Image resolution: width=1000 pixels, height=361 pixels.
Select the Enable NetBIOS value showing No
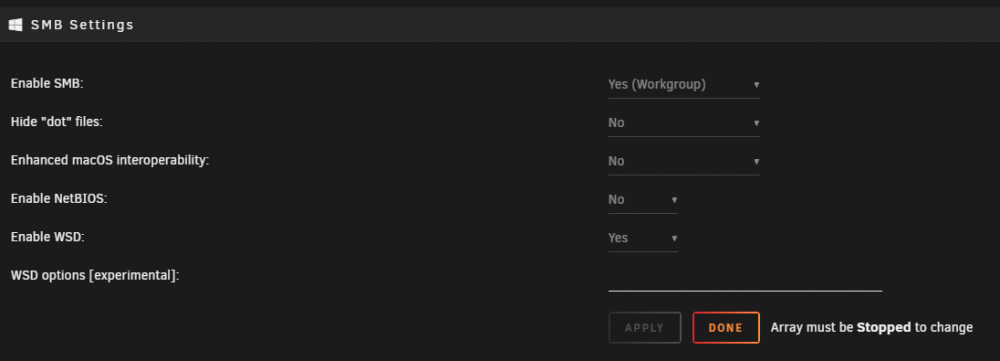pos(643,200)
